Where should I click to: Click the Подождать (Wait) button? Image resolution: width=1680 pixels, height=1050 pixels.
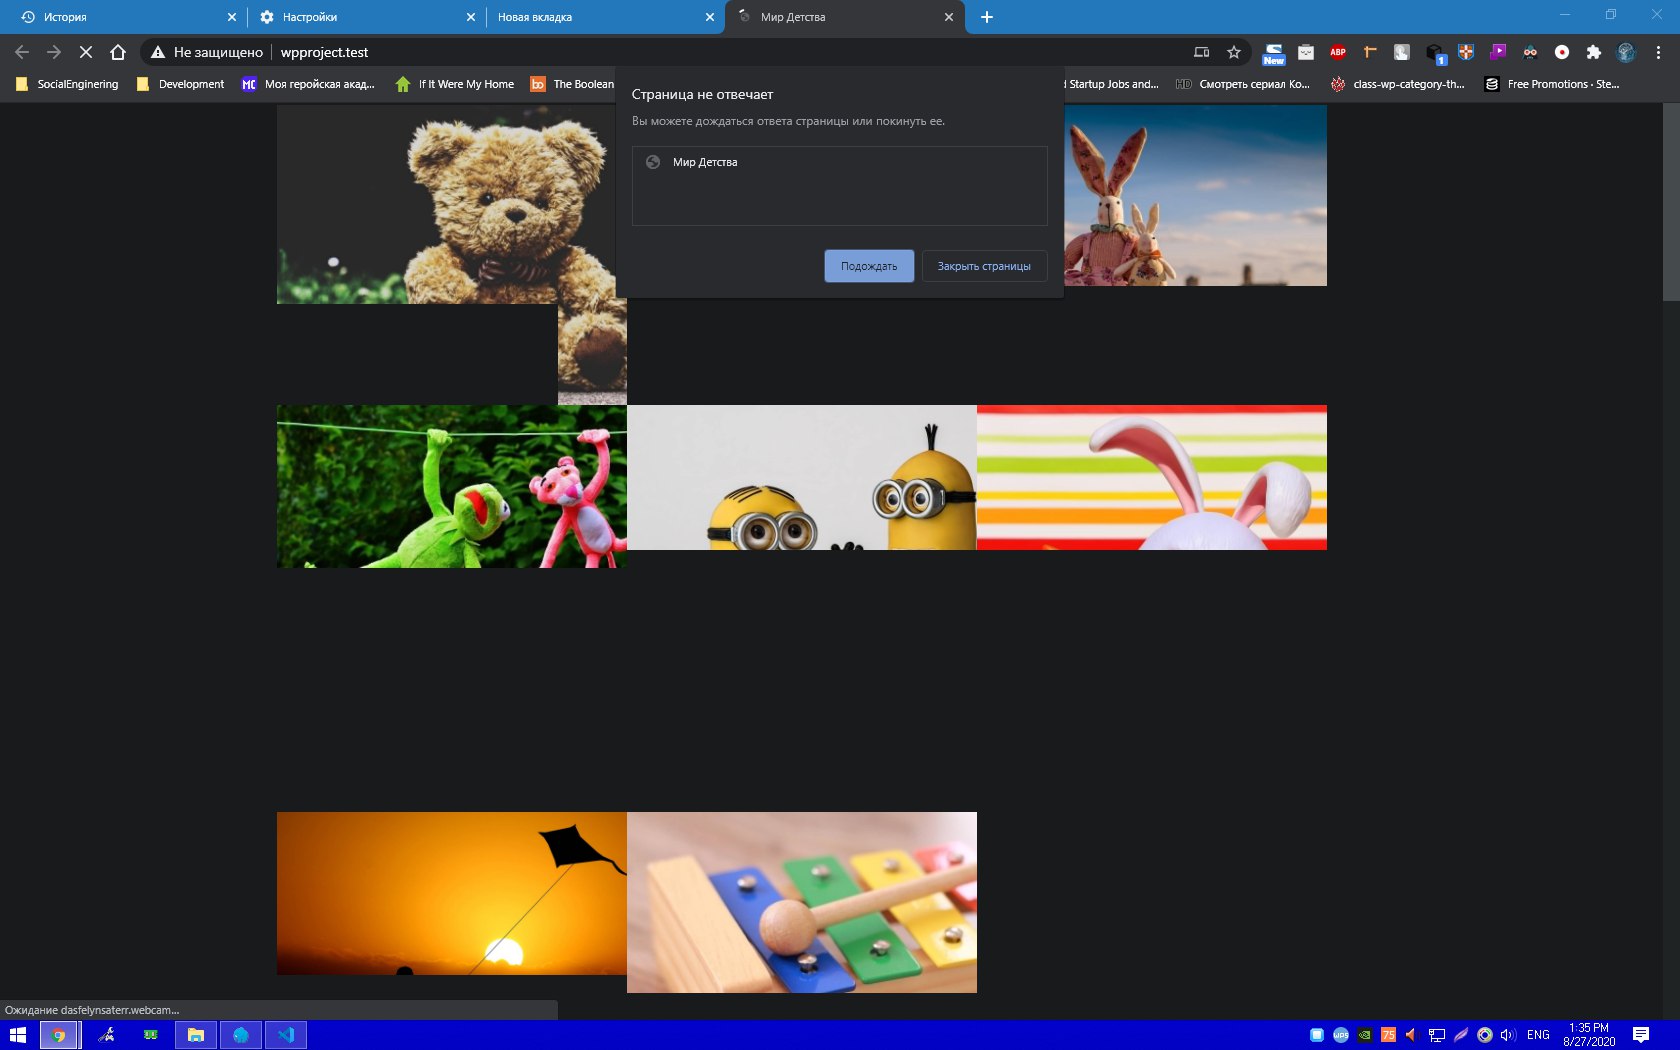coord(869,266)
